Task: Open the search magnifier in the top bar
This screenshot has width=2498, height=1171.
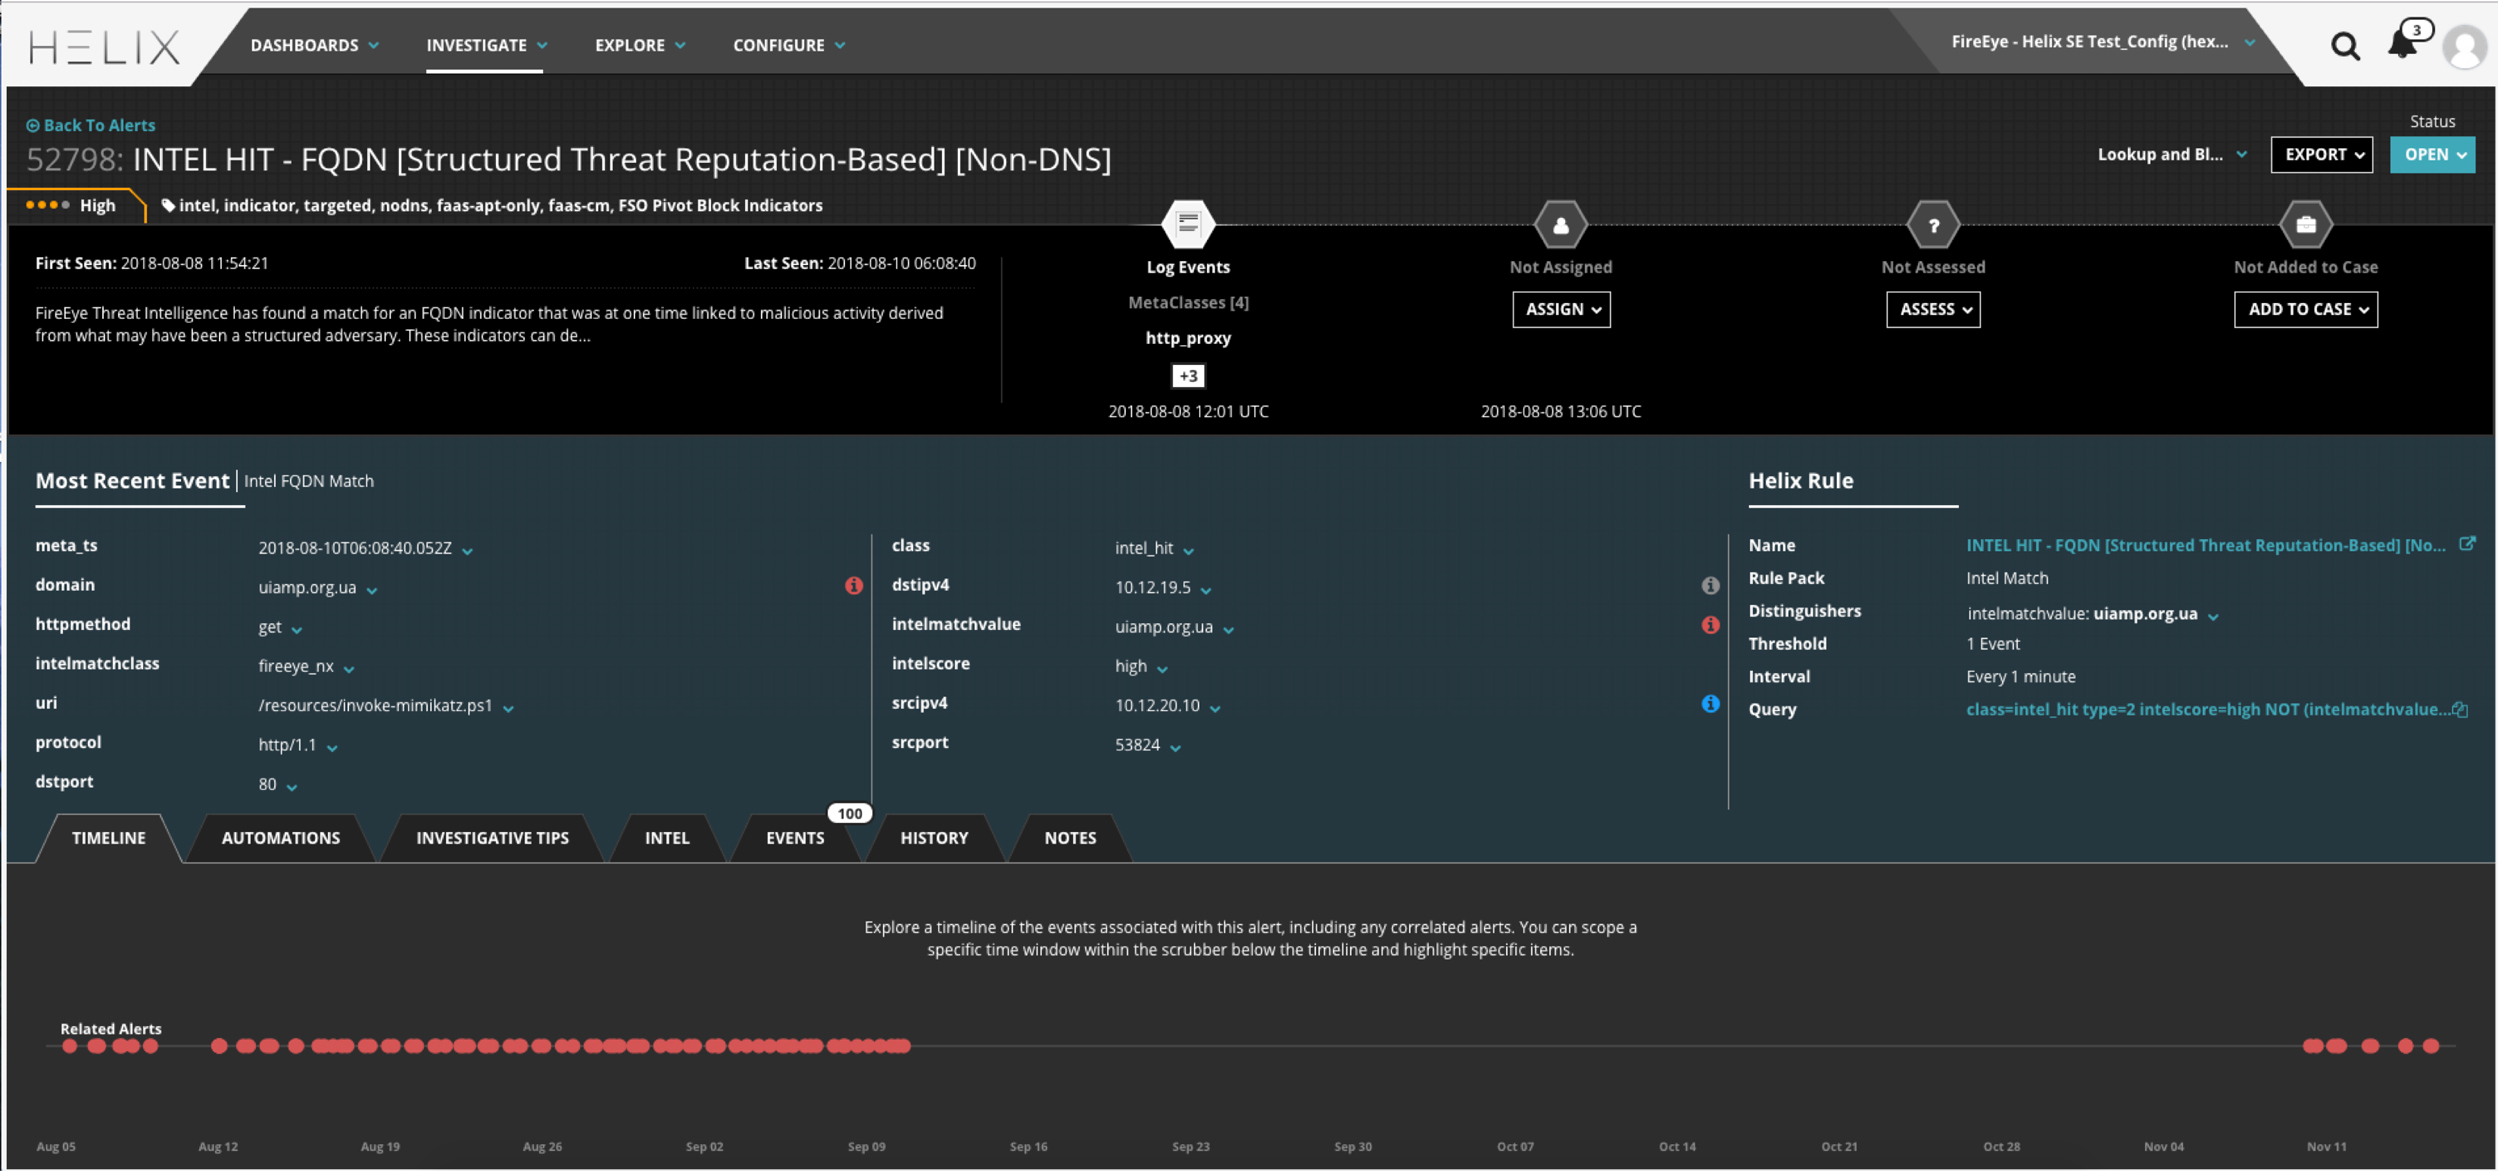Action: click(x=2345, y=45)
